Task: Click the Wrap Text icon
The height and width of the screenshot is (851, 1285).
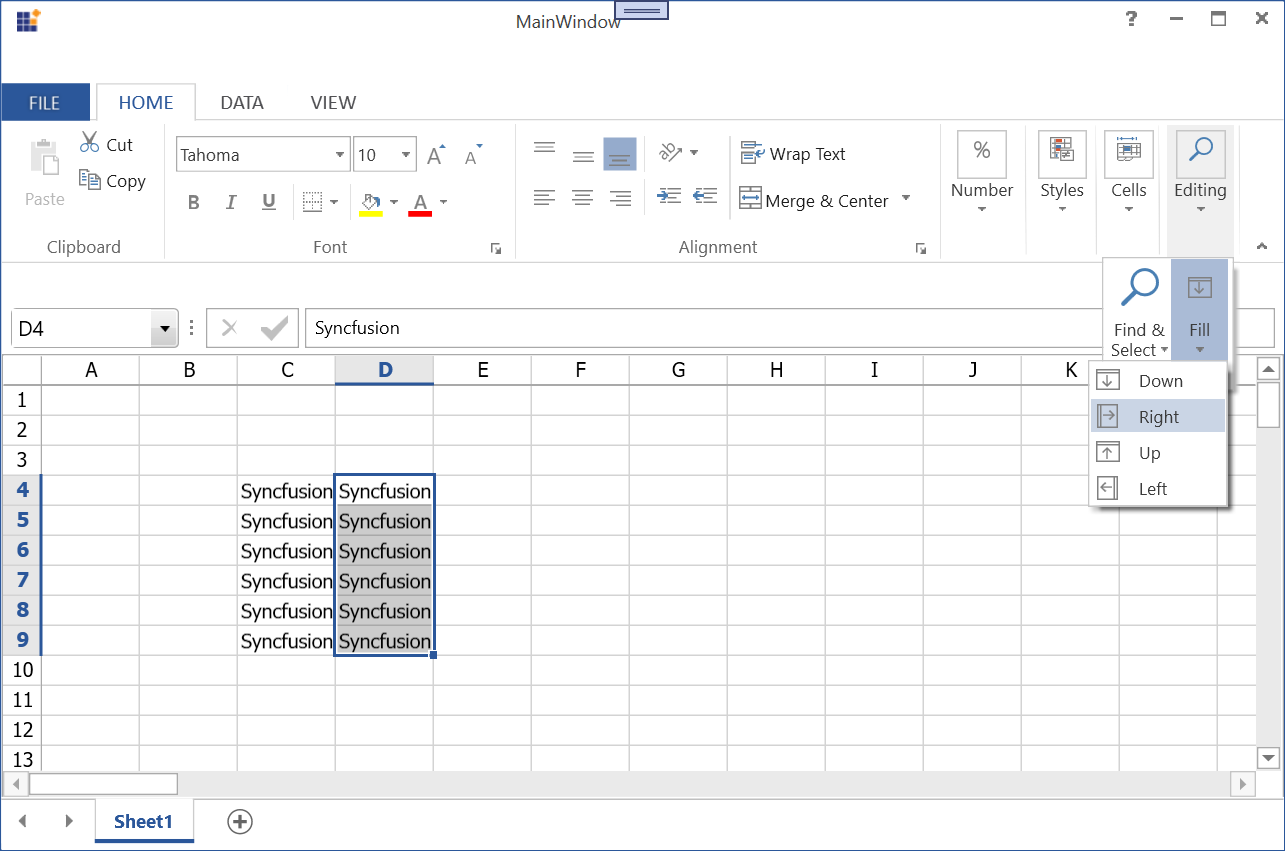Action: tap(752, 154)
